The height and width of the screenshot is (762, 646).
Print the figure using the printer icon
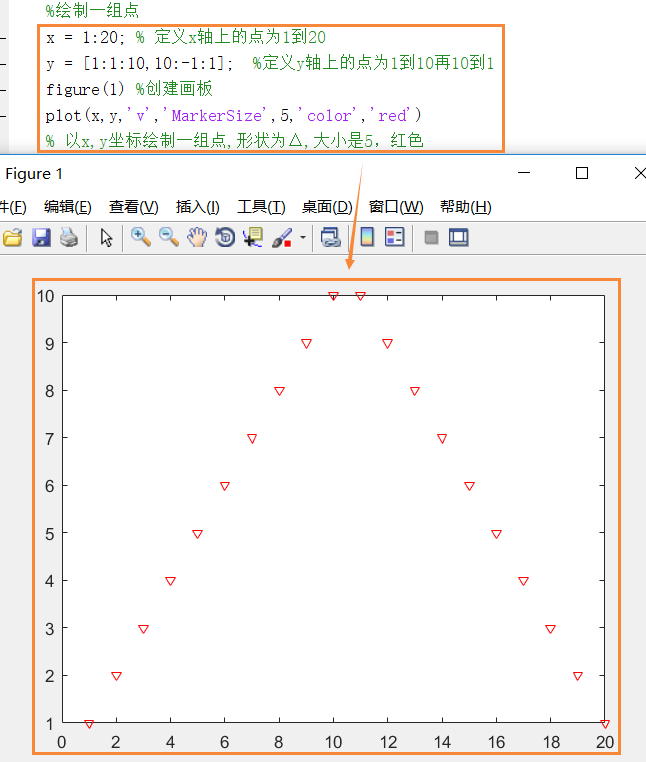point(68,238)
